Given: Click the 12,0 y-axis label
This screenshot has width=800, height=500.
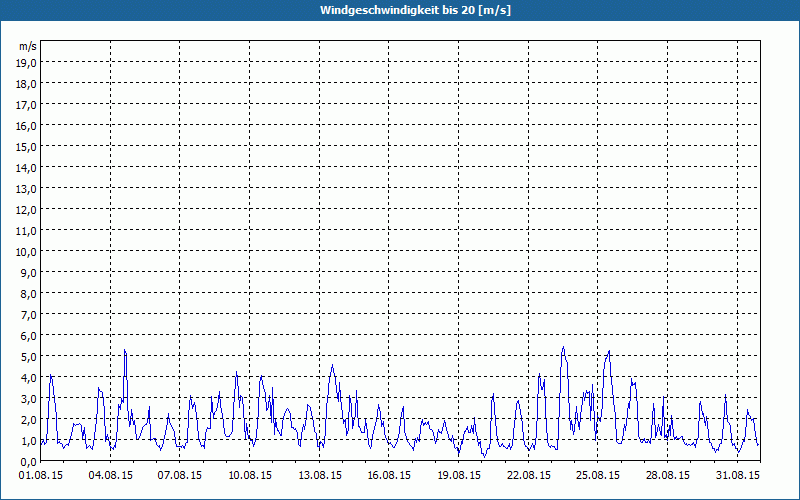Looking at the screenshot, I should [28, 210].
